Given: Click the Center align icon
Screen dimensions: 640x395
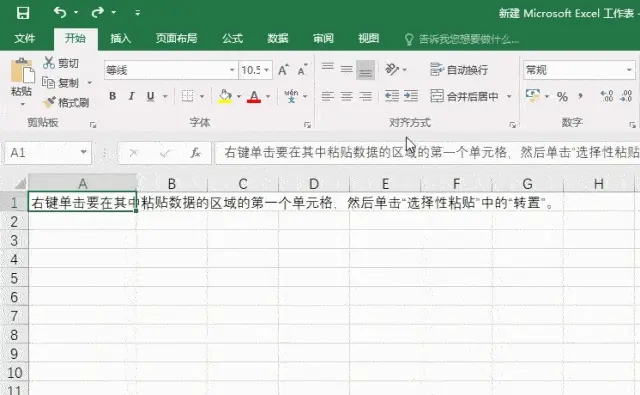Looking at the screenshot, I should pos(346,96).
